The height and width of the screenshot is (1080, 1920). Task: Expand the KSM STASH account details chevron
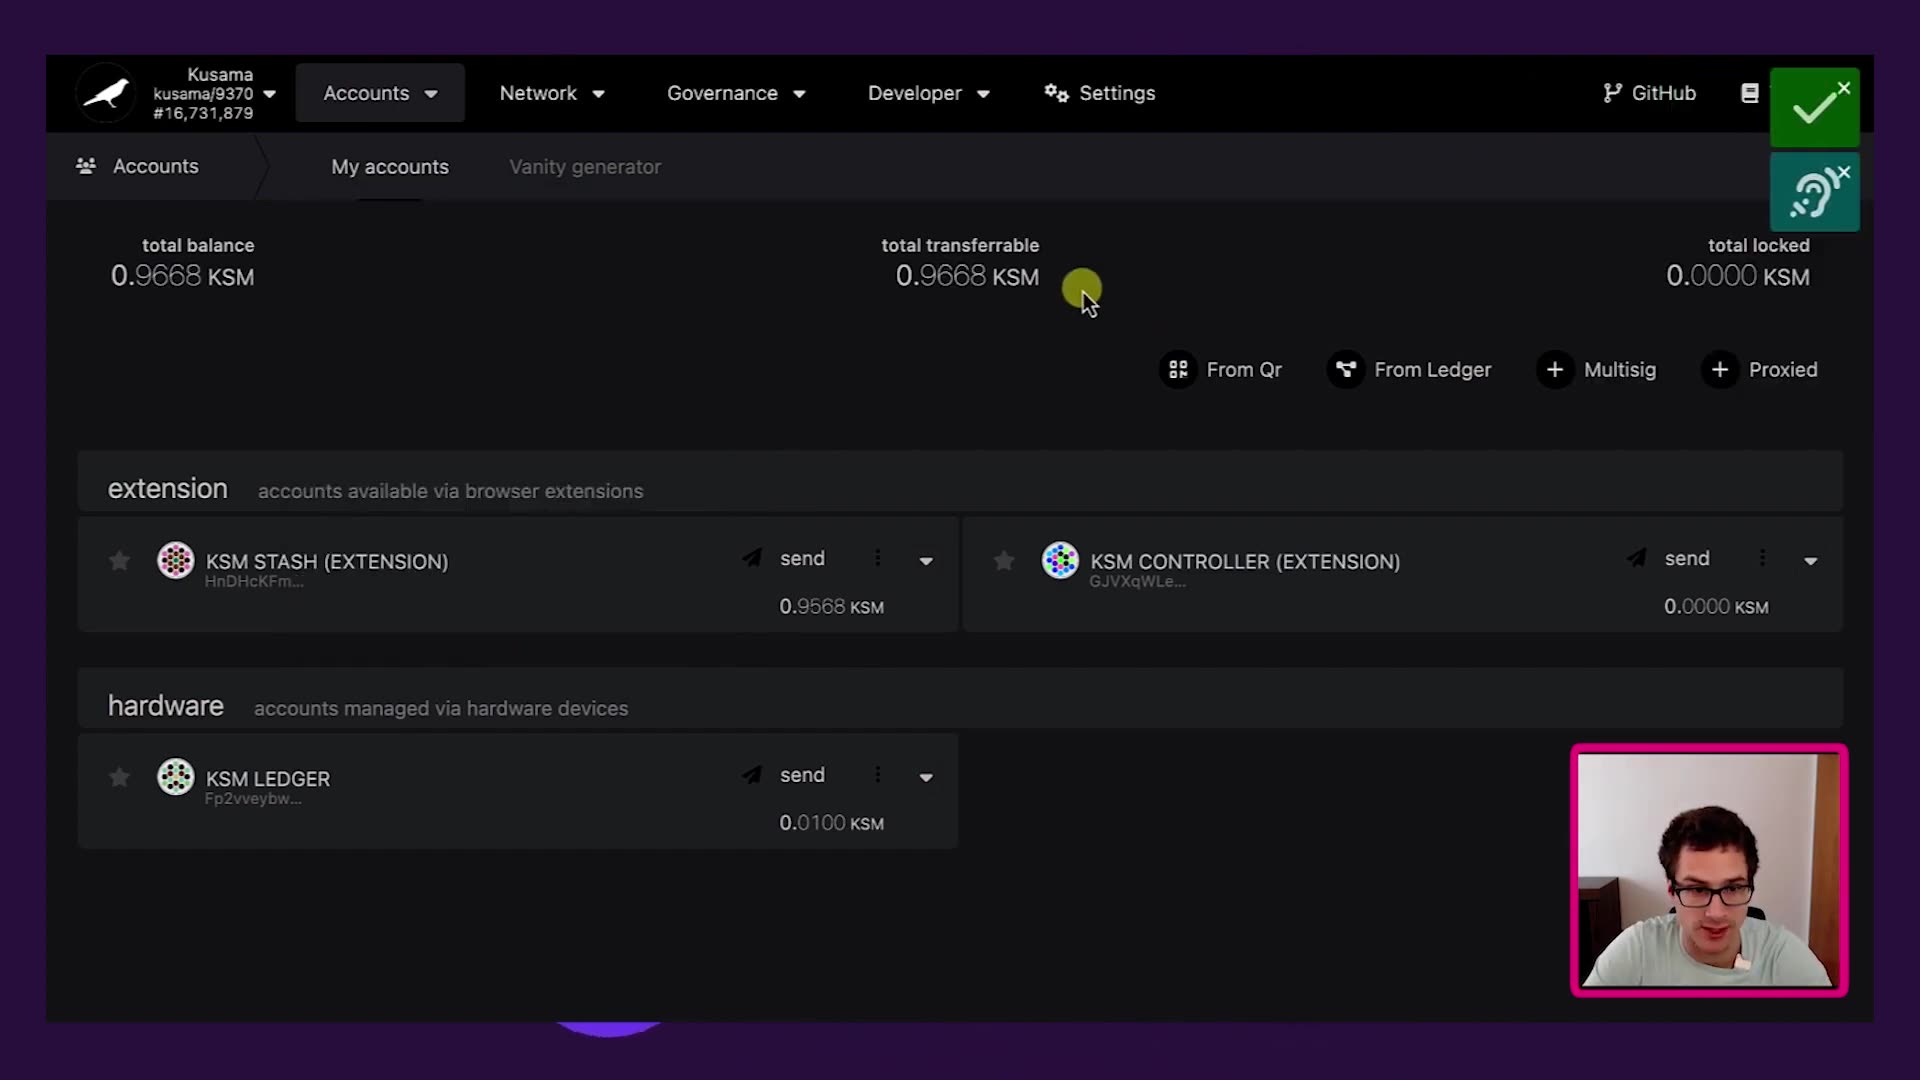[x=925, y=561]
